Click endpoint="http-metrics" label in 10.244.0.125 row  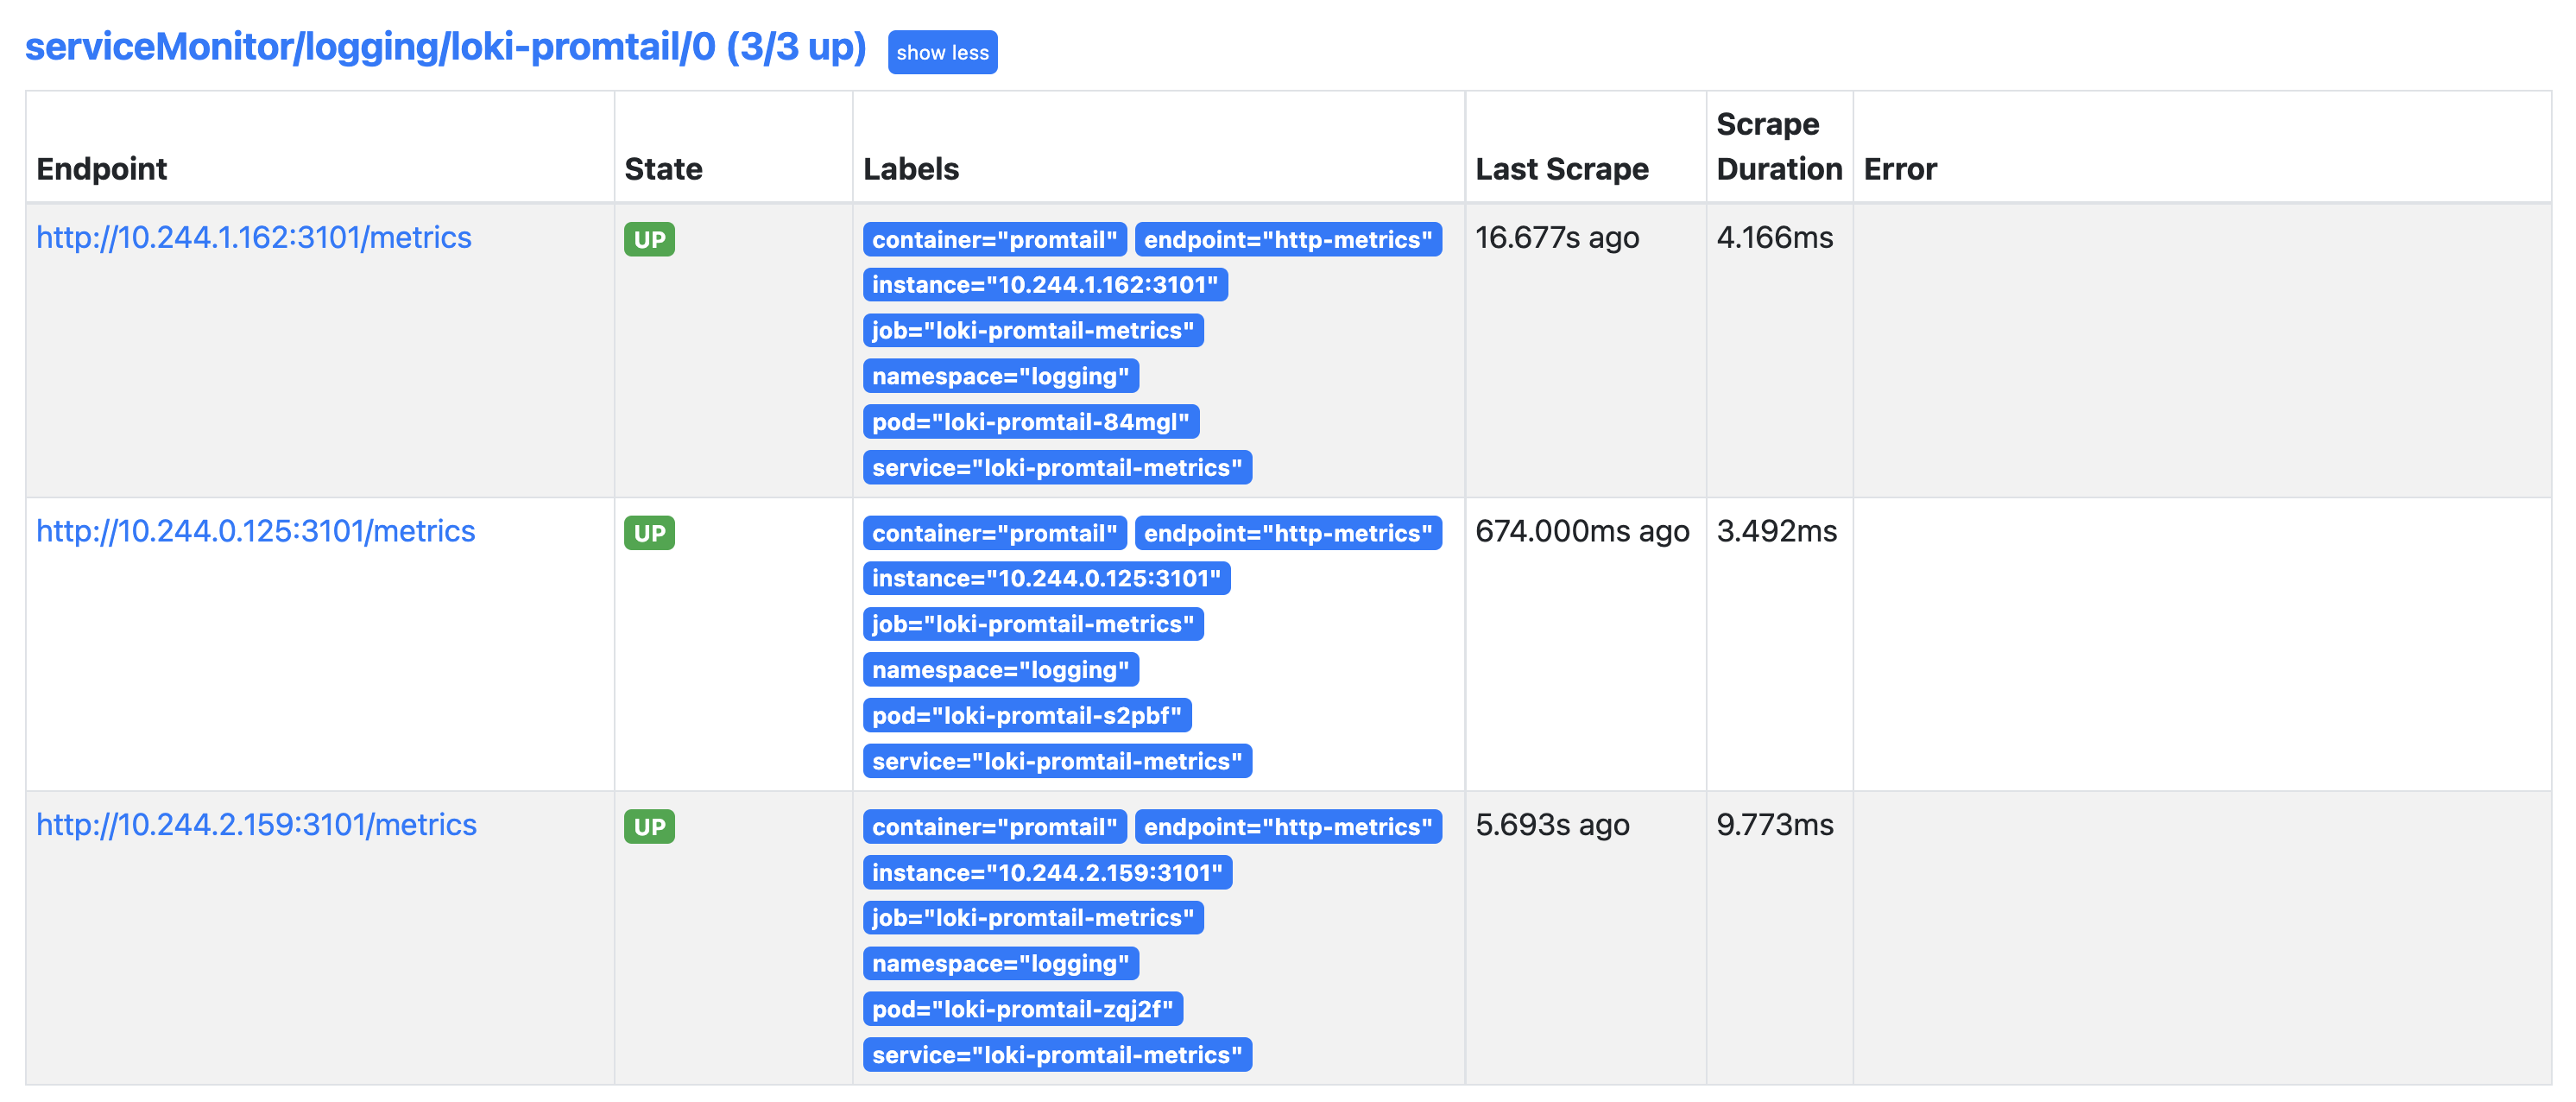[1288, 534]
